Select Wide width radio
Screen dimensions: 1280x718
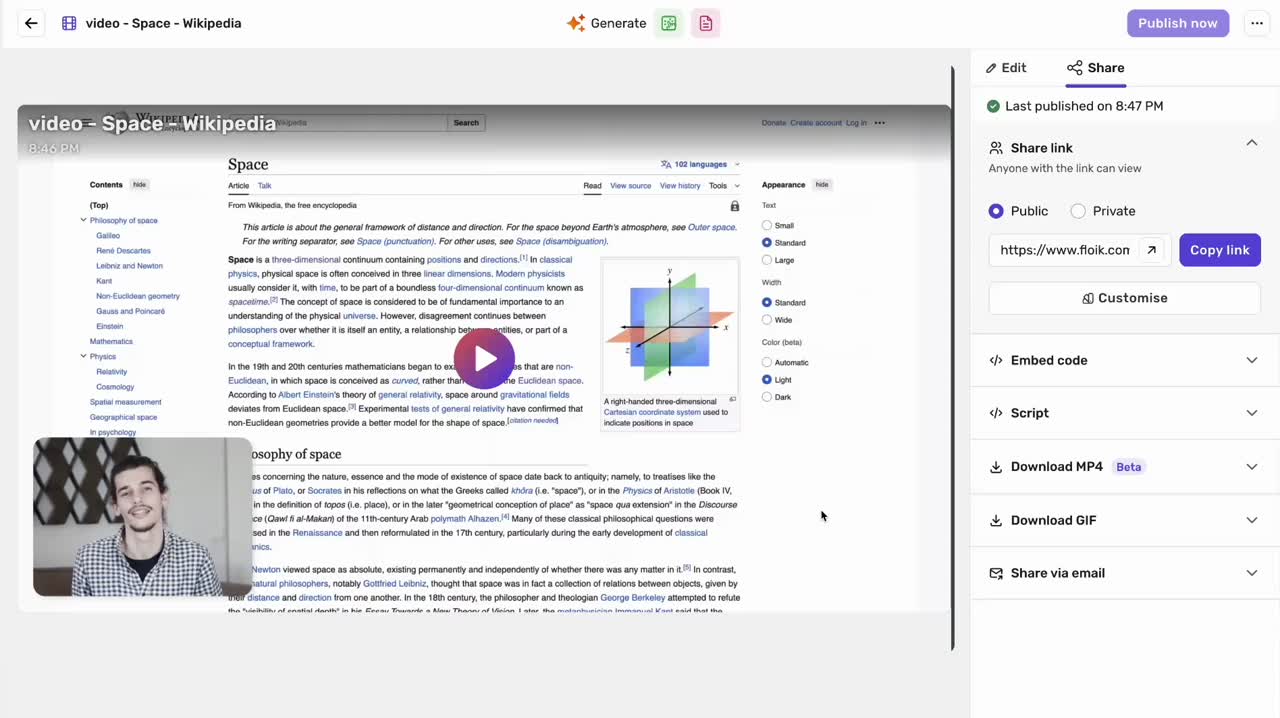(767, 320)
